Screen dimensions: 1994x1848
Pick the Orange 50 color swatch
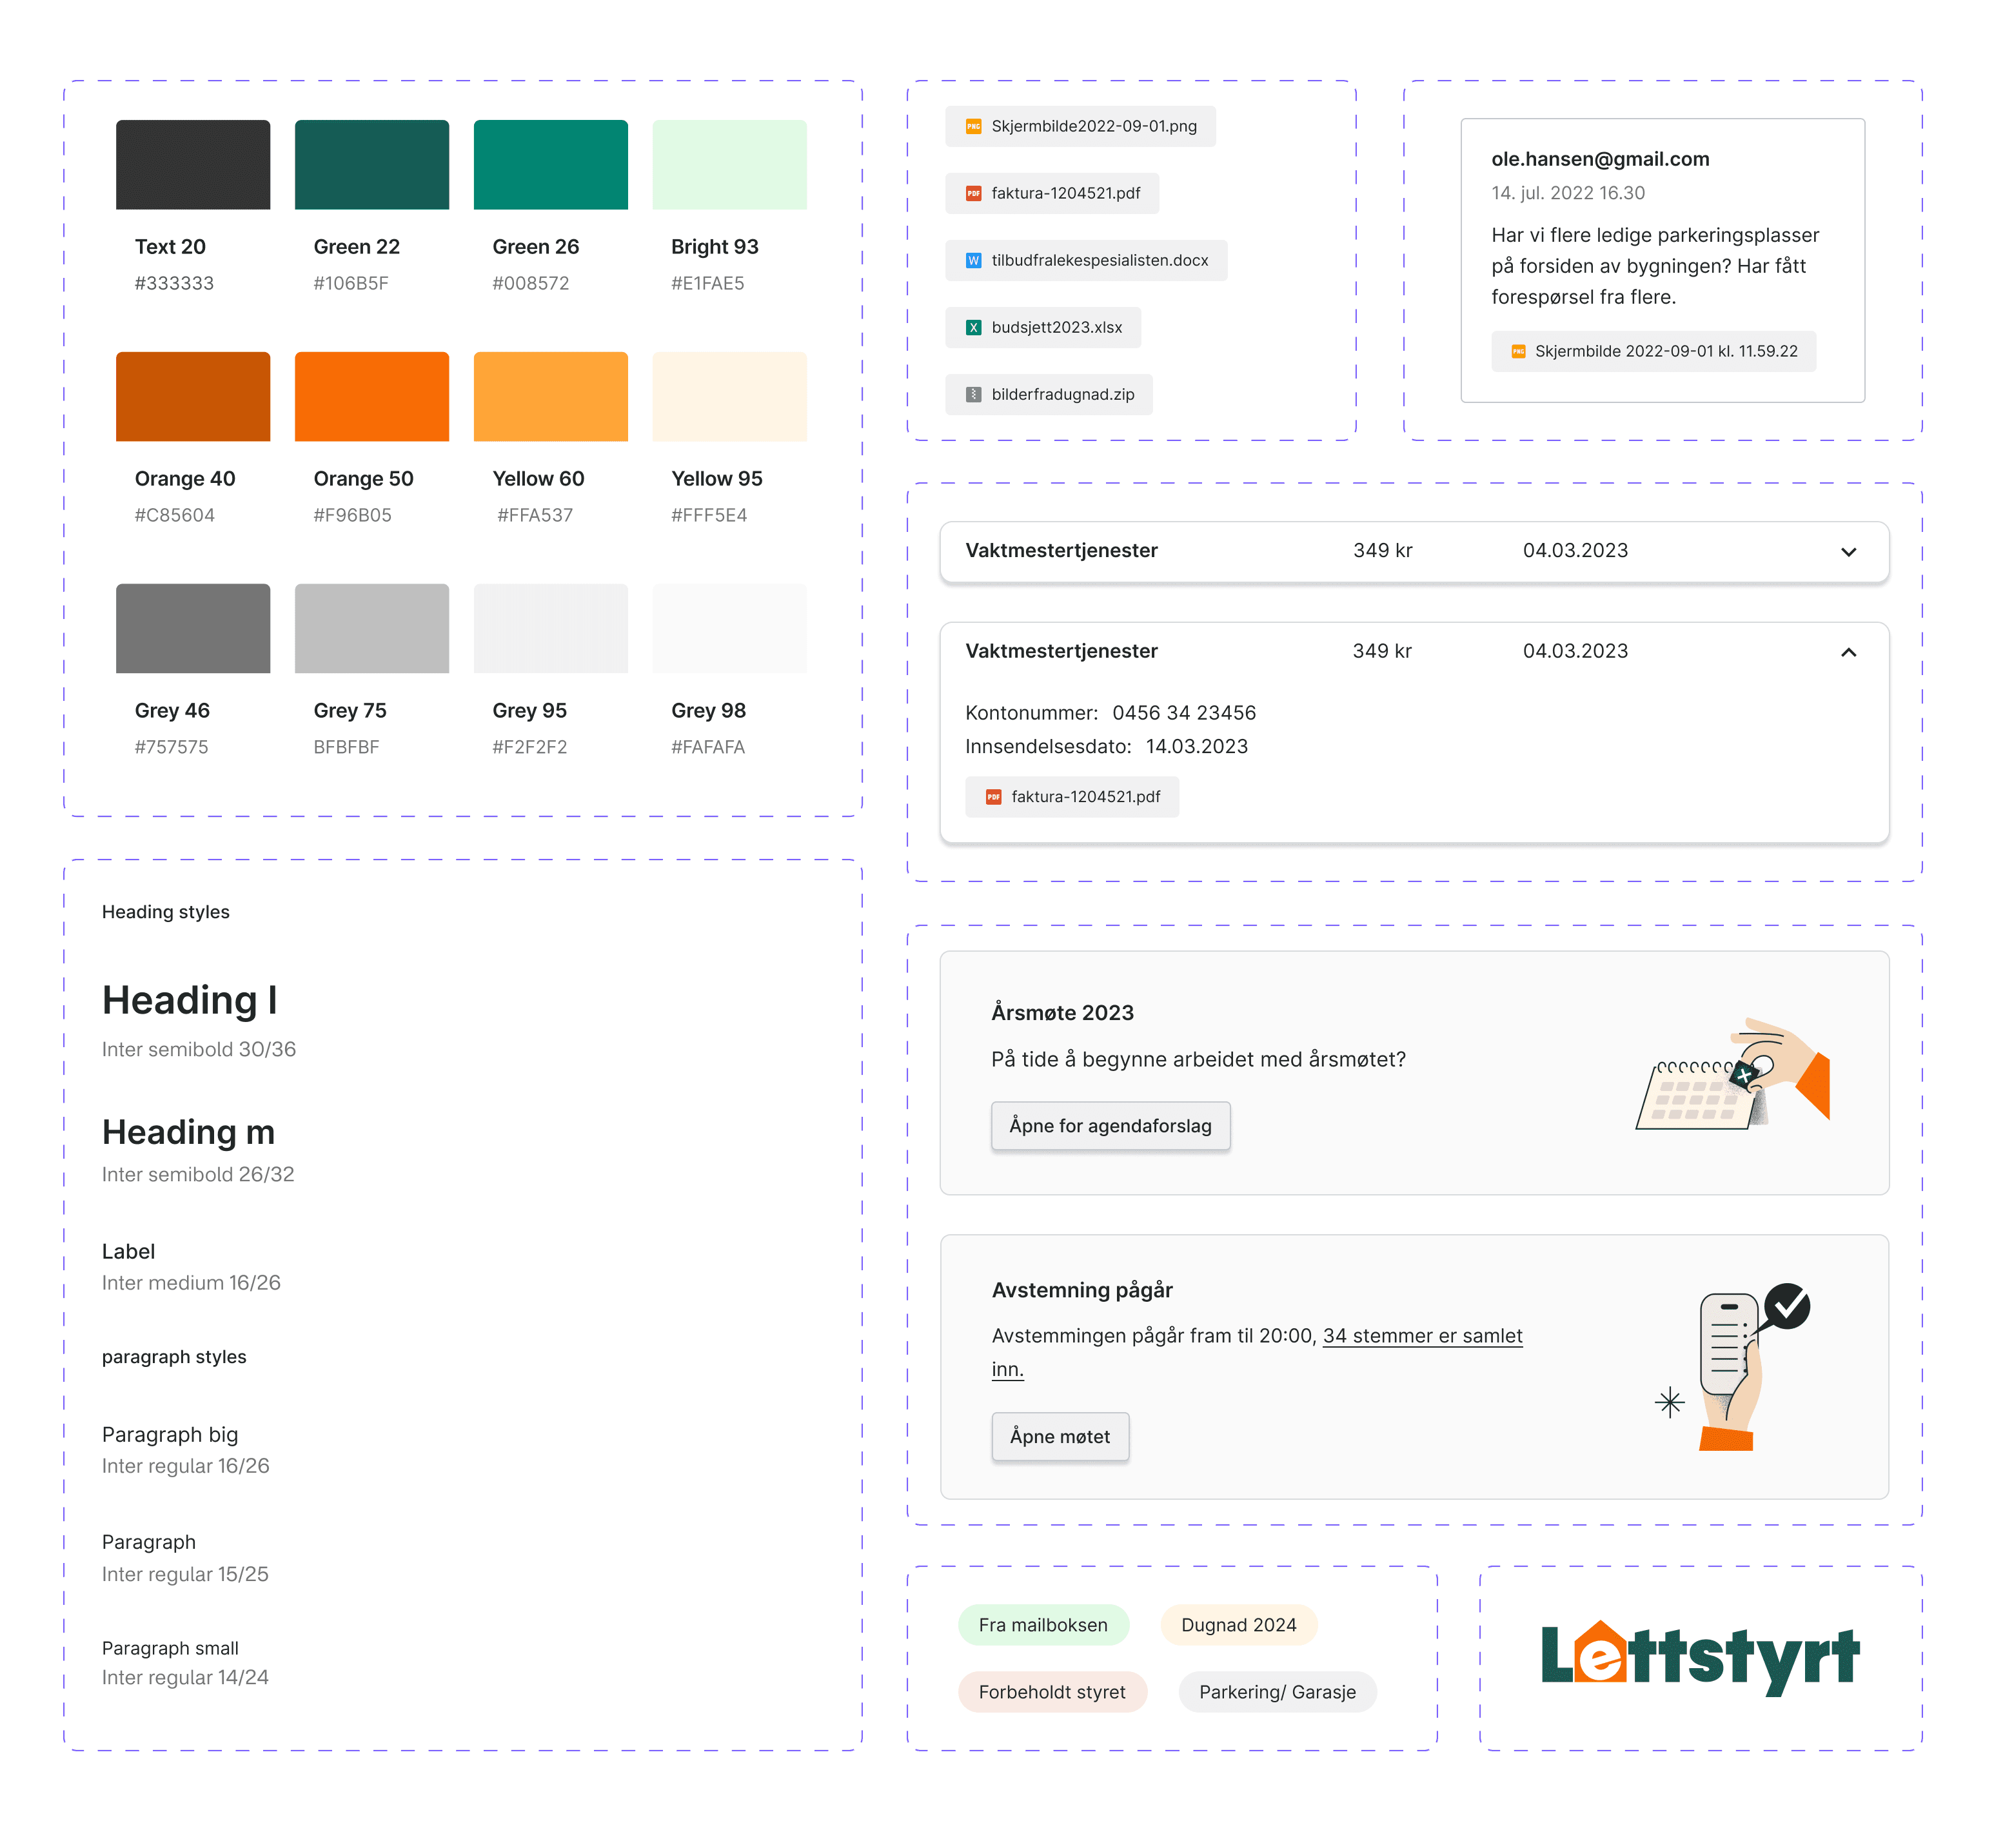(x=371, y=396)
